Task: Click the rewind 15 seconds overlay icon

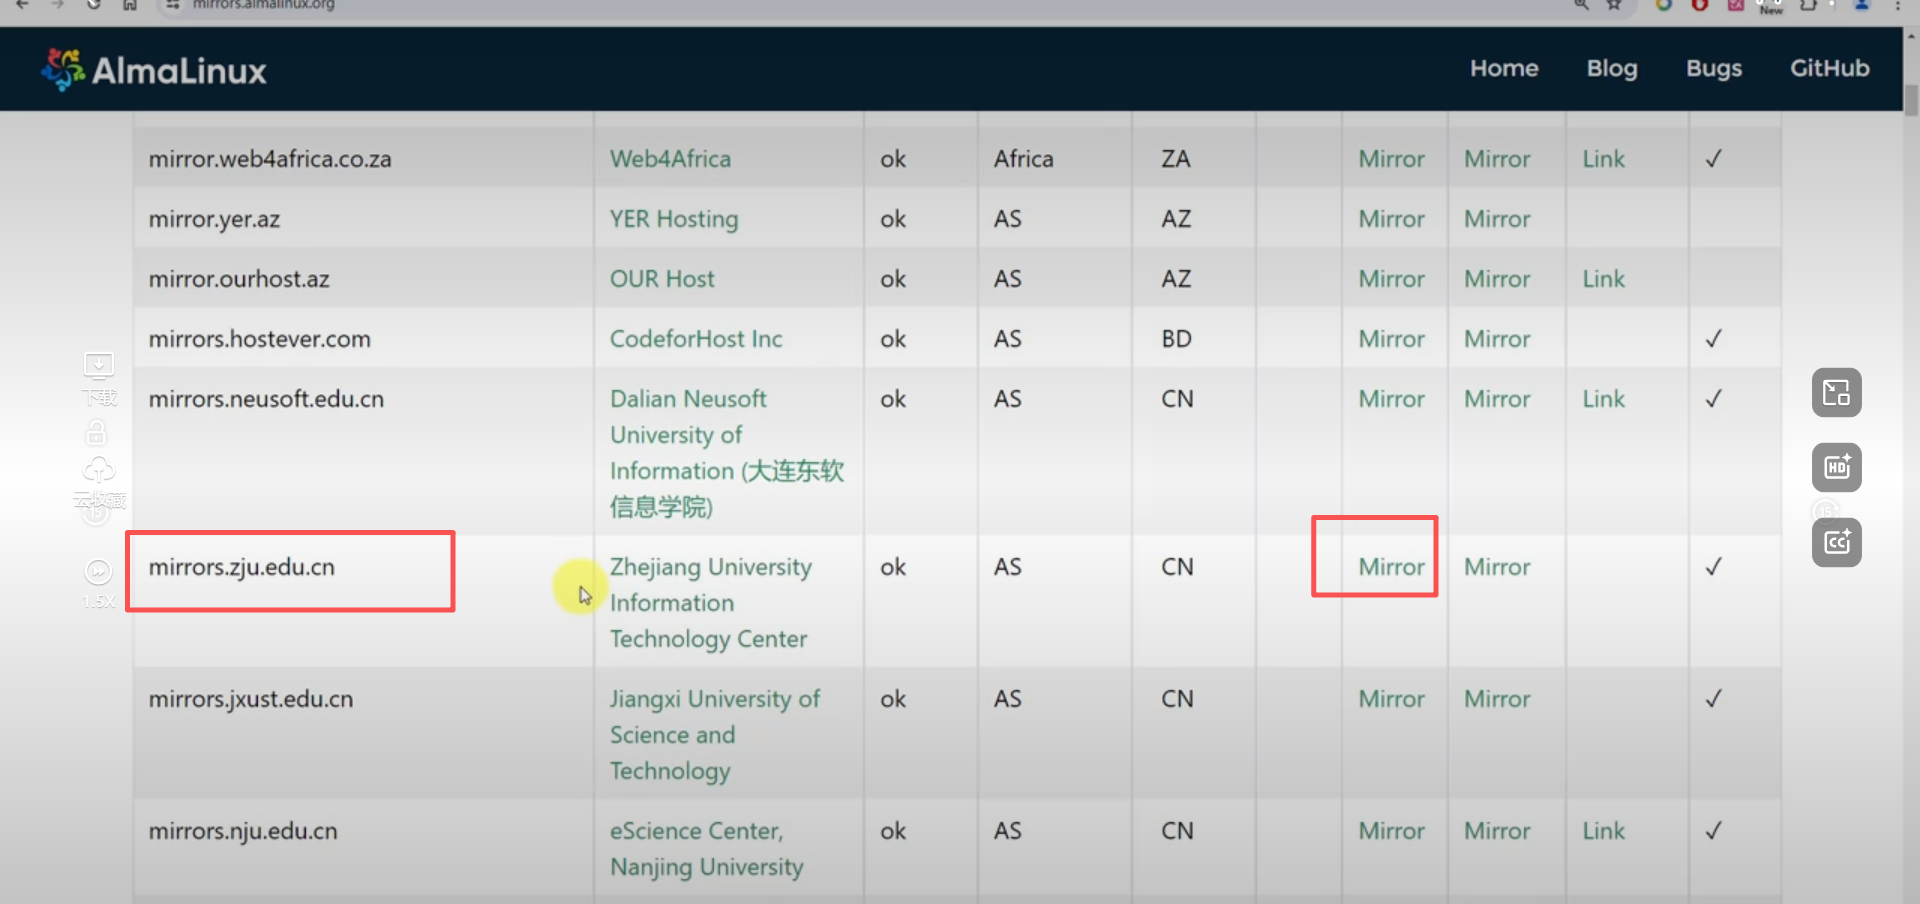Action: tap(95, 514)
